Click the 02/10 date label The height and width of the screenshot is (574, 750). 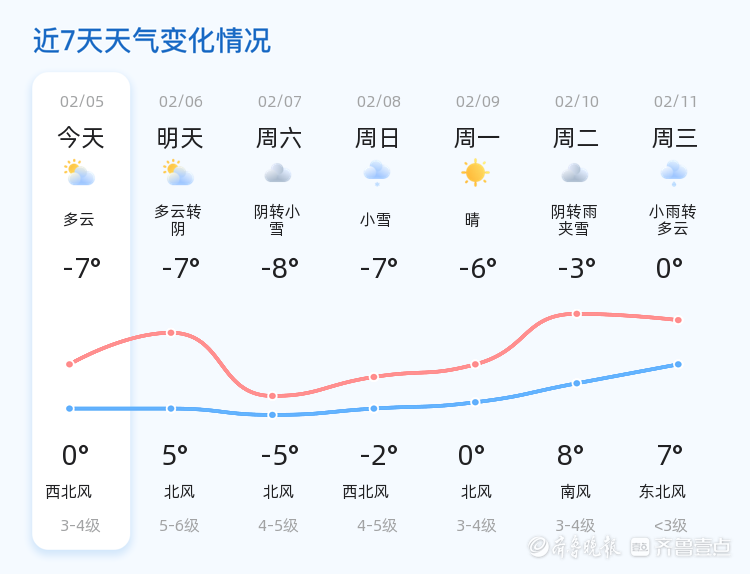577,101
